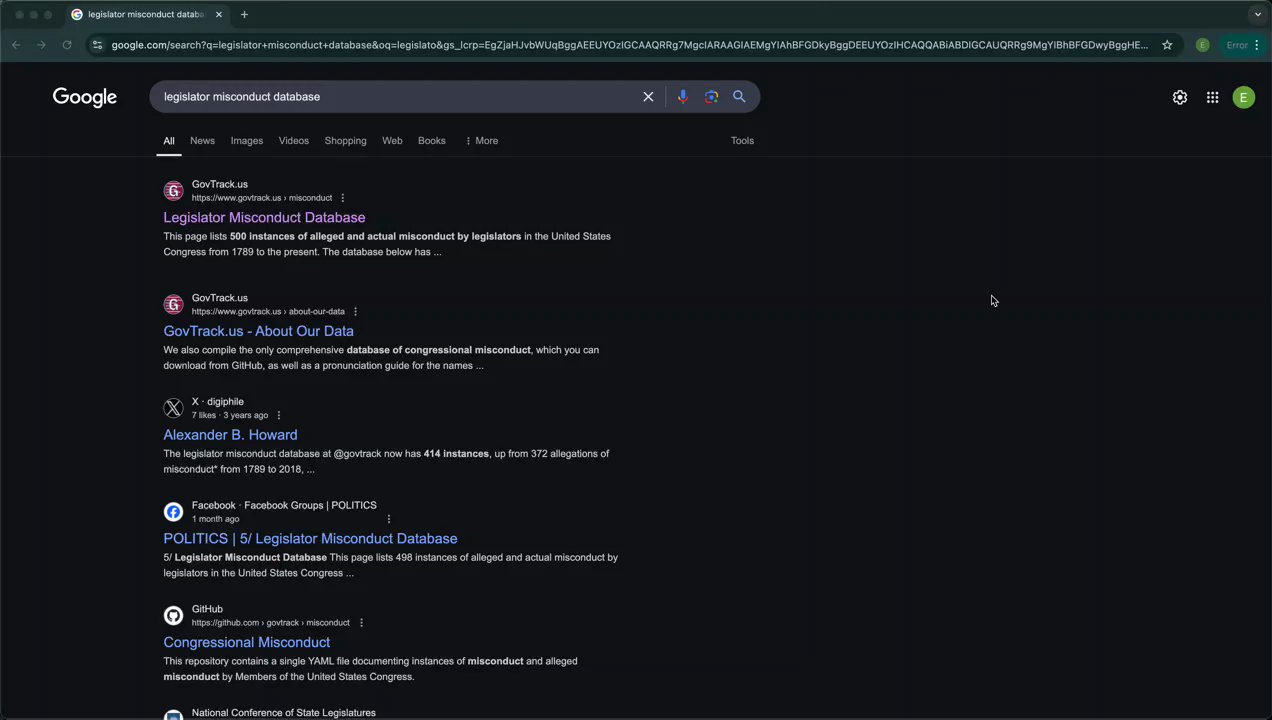Open Google Lens image search
The width and height of the screenshot is (1272, 720).
pos(711,97)
